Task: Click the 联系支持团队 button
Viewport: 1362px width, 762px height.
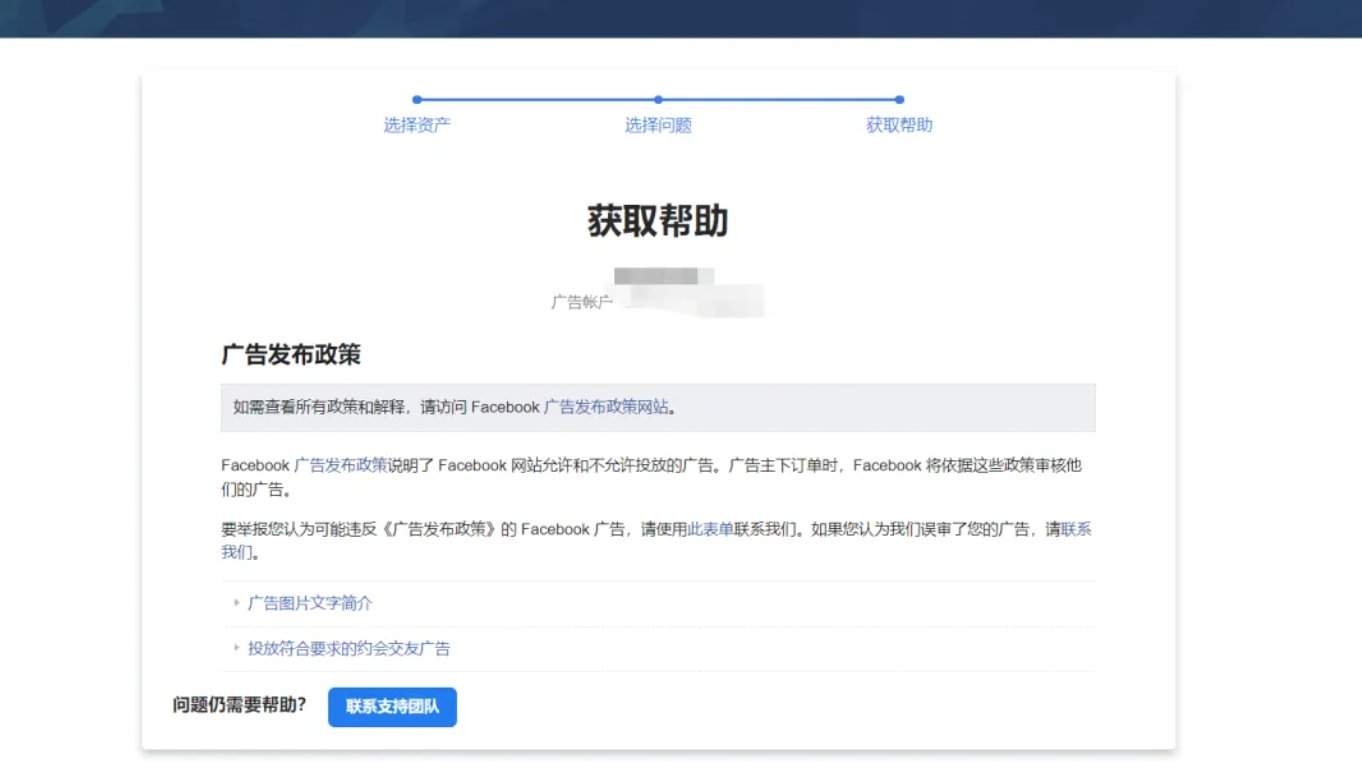Action: (x=392, y=706)
